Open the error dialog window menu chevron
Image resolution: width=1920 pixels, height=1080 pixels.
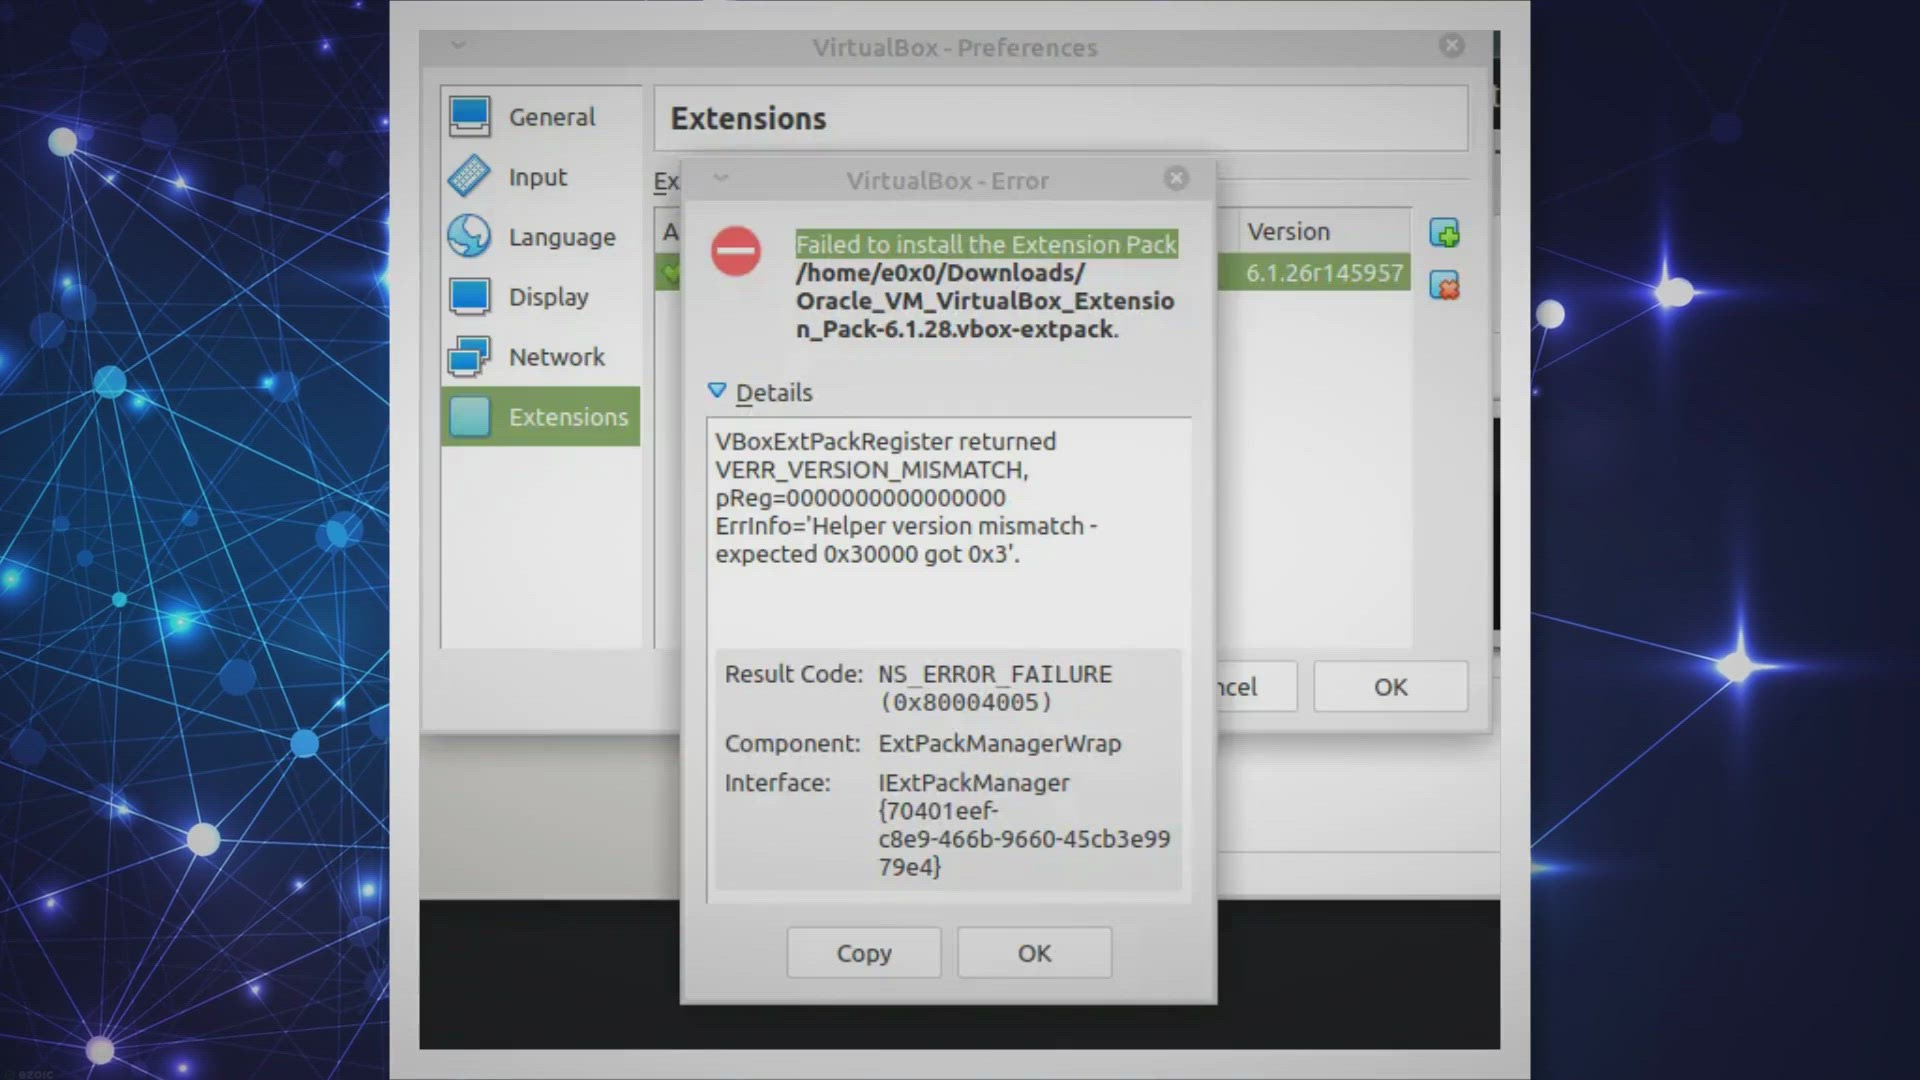coord(720,178)
